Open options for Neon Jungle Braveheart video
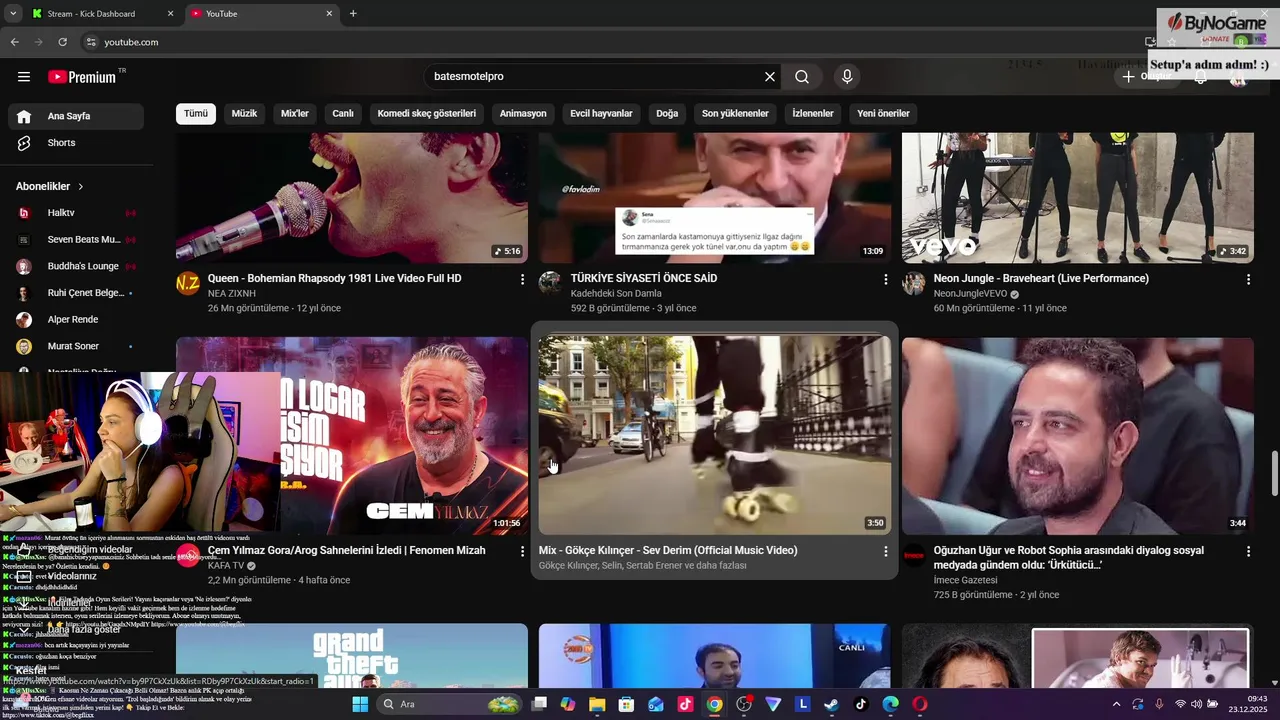 [1248, 280]
